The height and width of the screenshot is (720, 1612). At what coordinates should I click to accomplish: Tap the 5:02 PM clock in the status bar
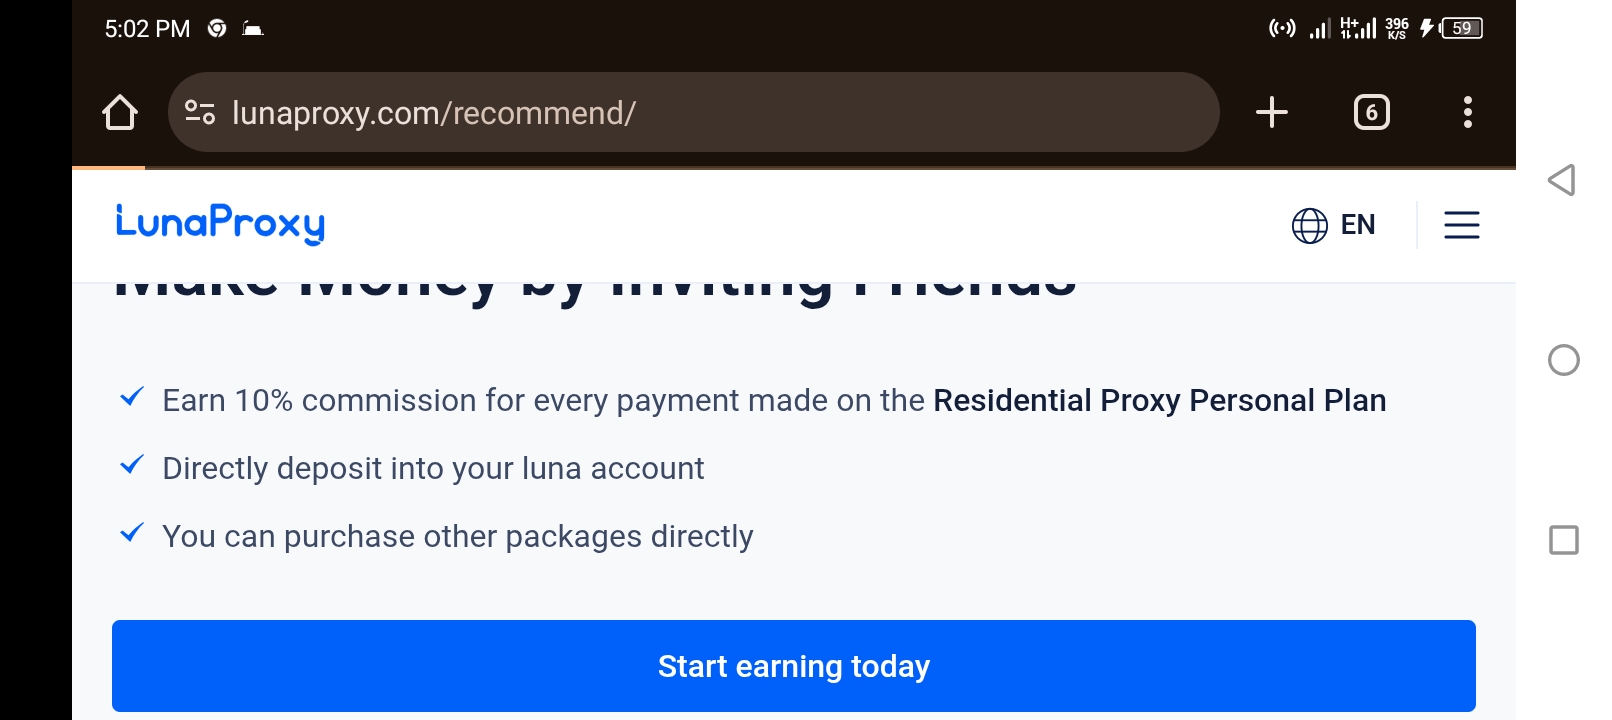147,29
